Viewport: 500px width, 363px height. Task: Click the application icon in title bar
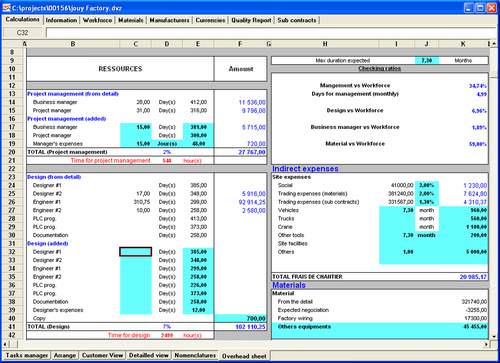[6, 7]
